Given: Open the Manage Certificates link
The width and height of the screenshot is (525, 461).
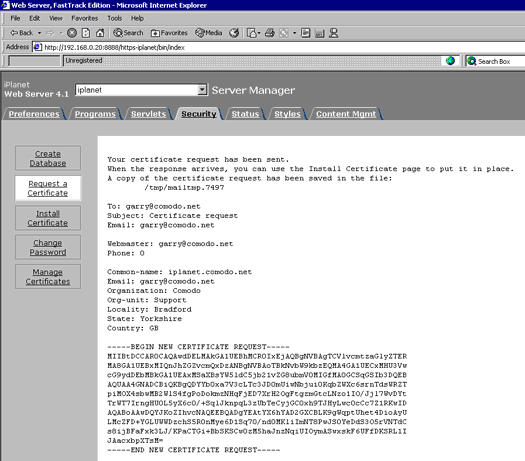Looking at the screenshot, I should [48, 277].
